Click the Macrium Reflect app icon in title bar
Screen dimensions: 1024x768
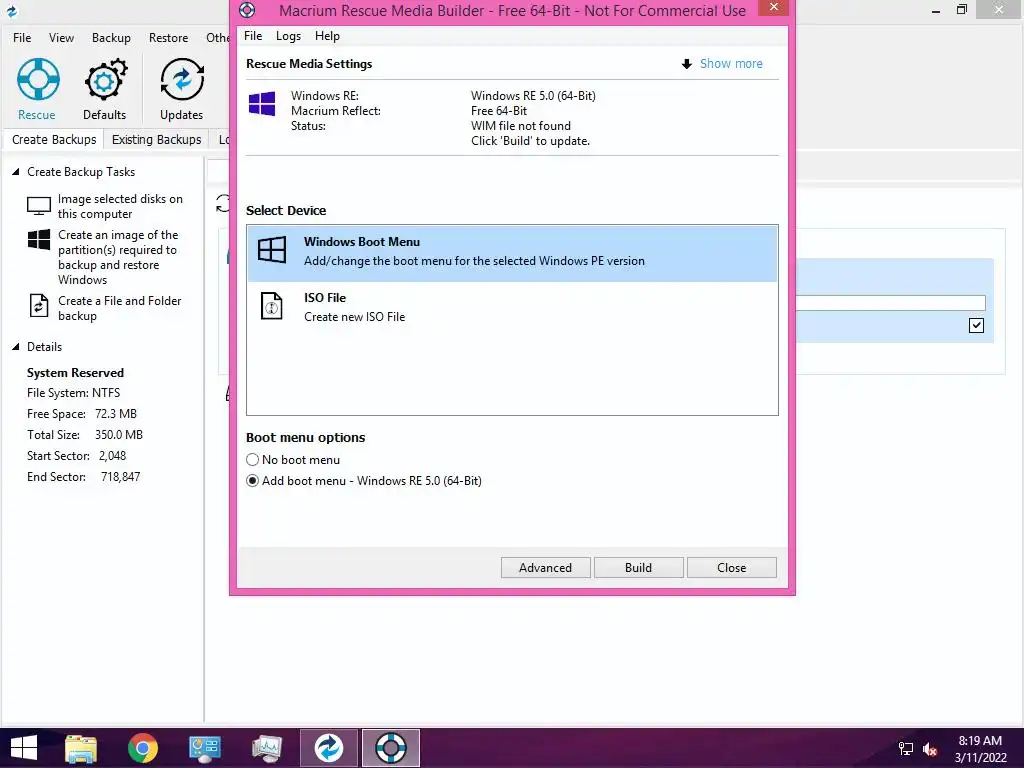[11, 10]
